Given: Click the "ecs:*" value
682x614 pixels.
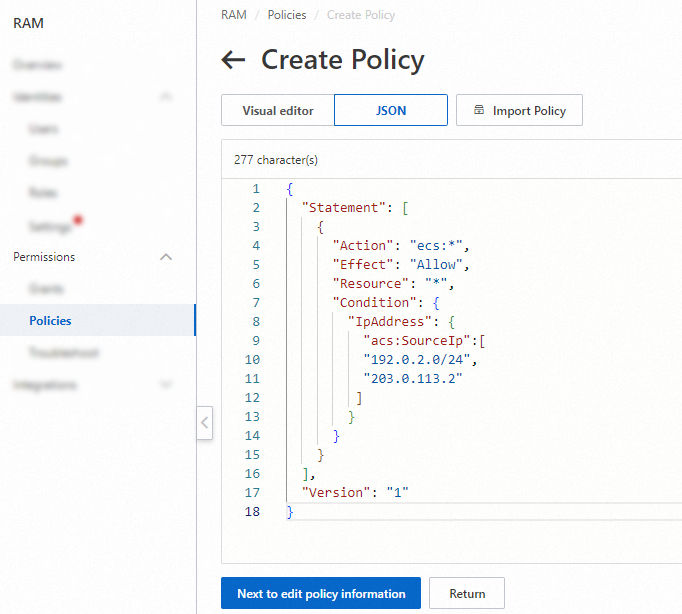Looking at the screenshot, I should tap(436, 246).
